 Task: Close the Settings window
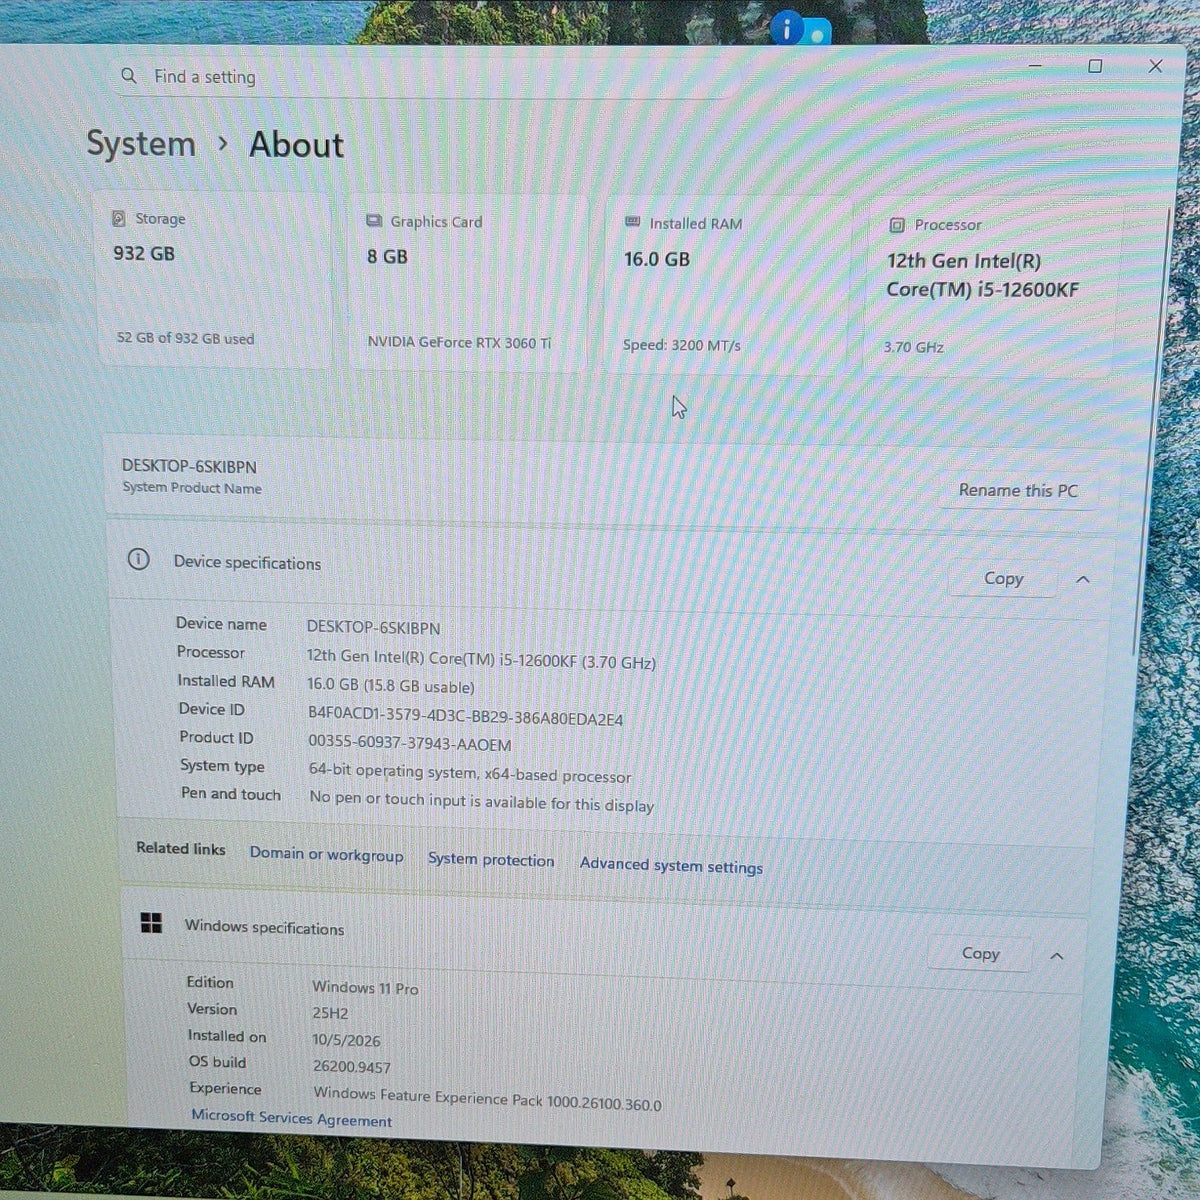[x=1155, y=66]
